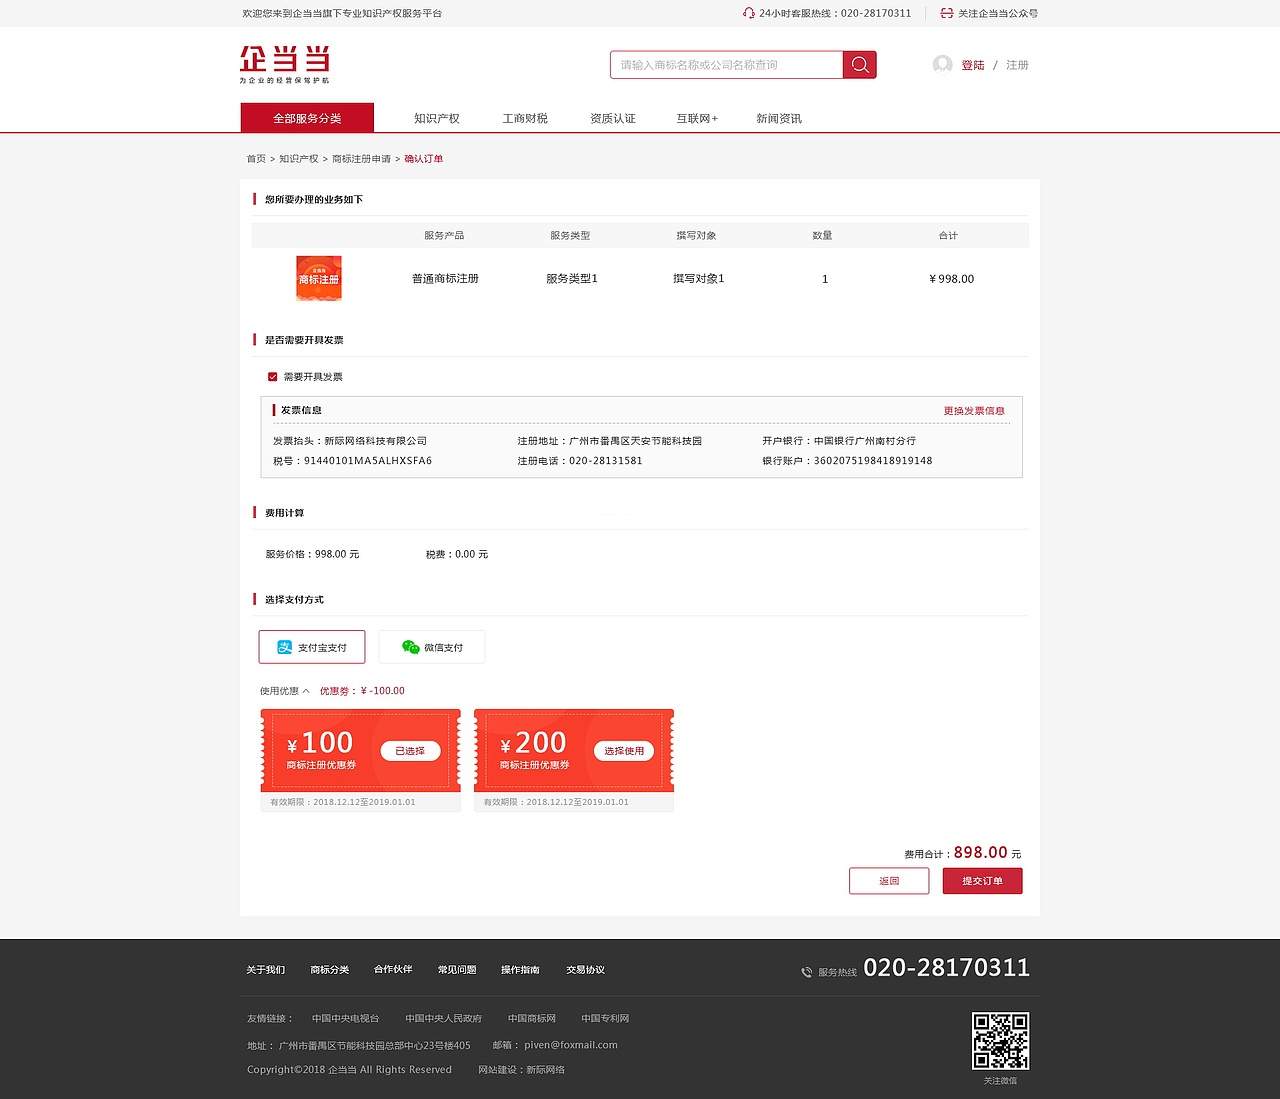Click the ¥998.00 total cell
1280x1099 pixels.
[x=951, y=279]
